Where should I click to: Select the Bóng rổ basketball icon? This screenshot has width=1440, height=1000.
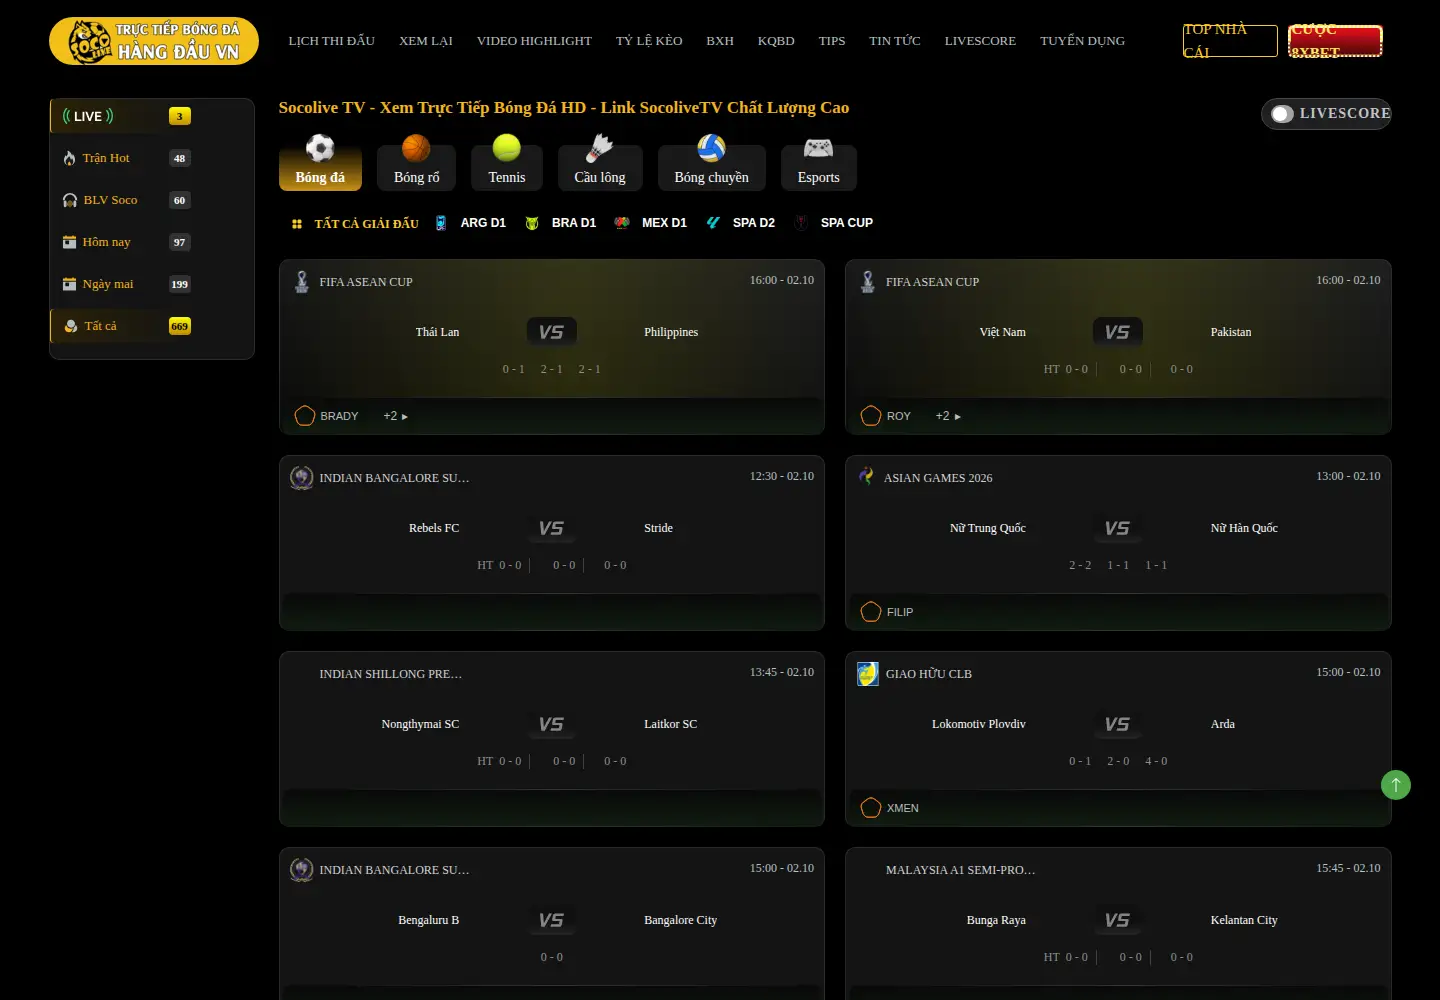(x=416, y=148)
